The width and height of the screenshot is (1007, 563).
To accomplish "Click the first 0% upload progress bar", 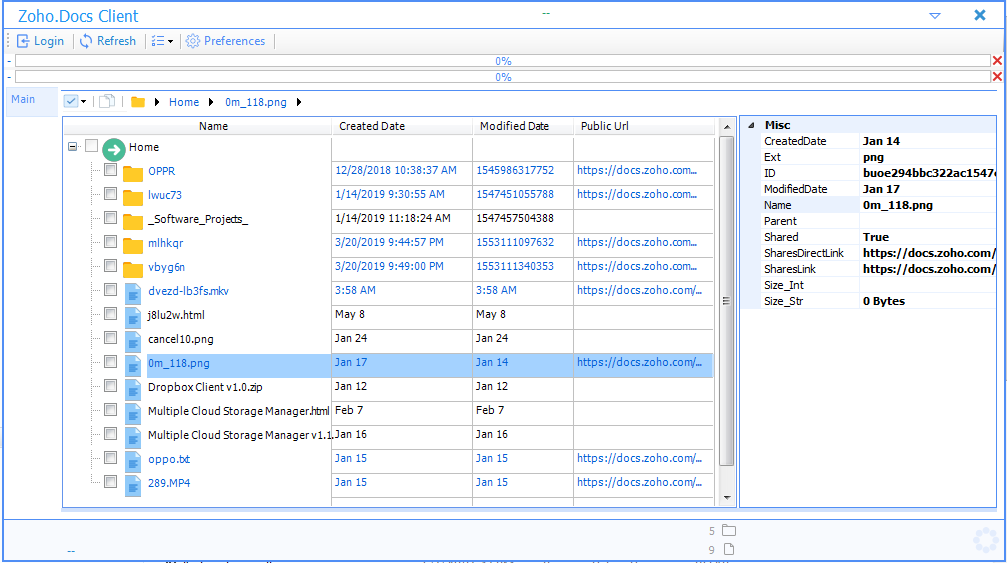I will pos(503,61).
